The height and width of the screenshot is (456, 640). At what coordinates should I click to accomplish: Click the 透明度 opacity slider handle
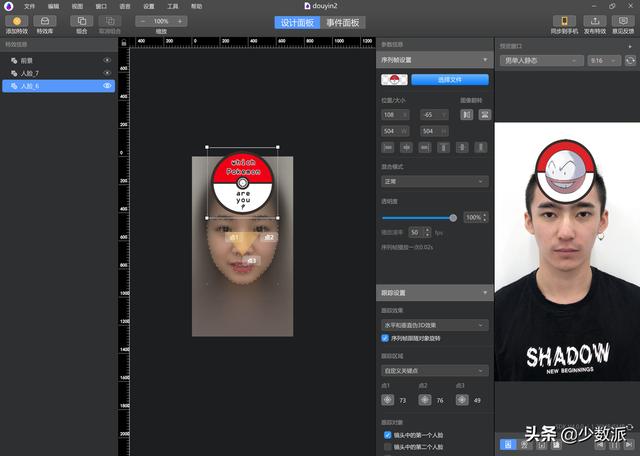click(x=453, y=217)
